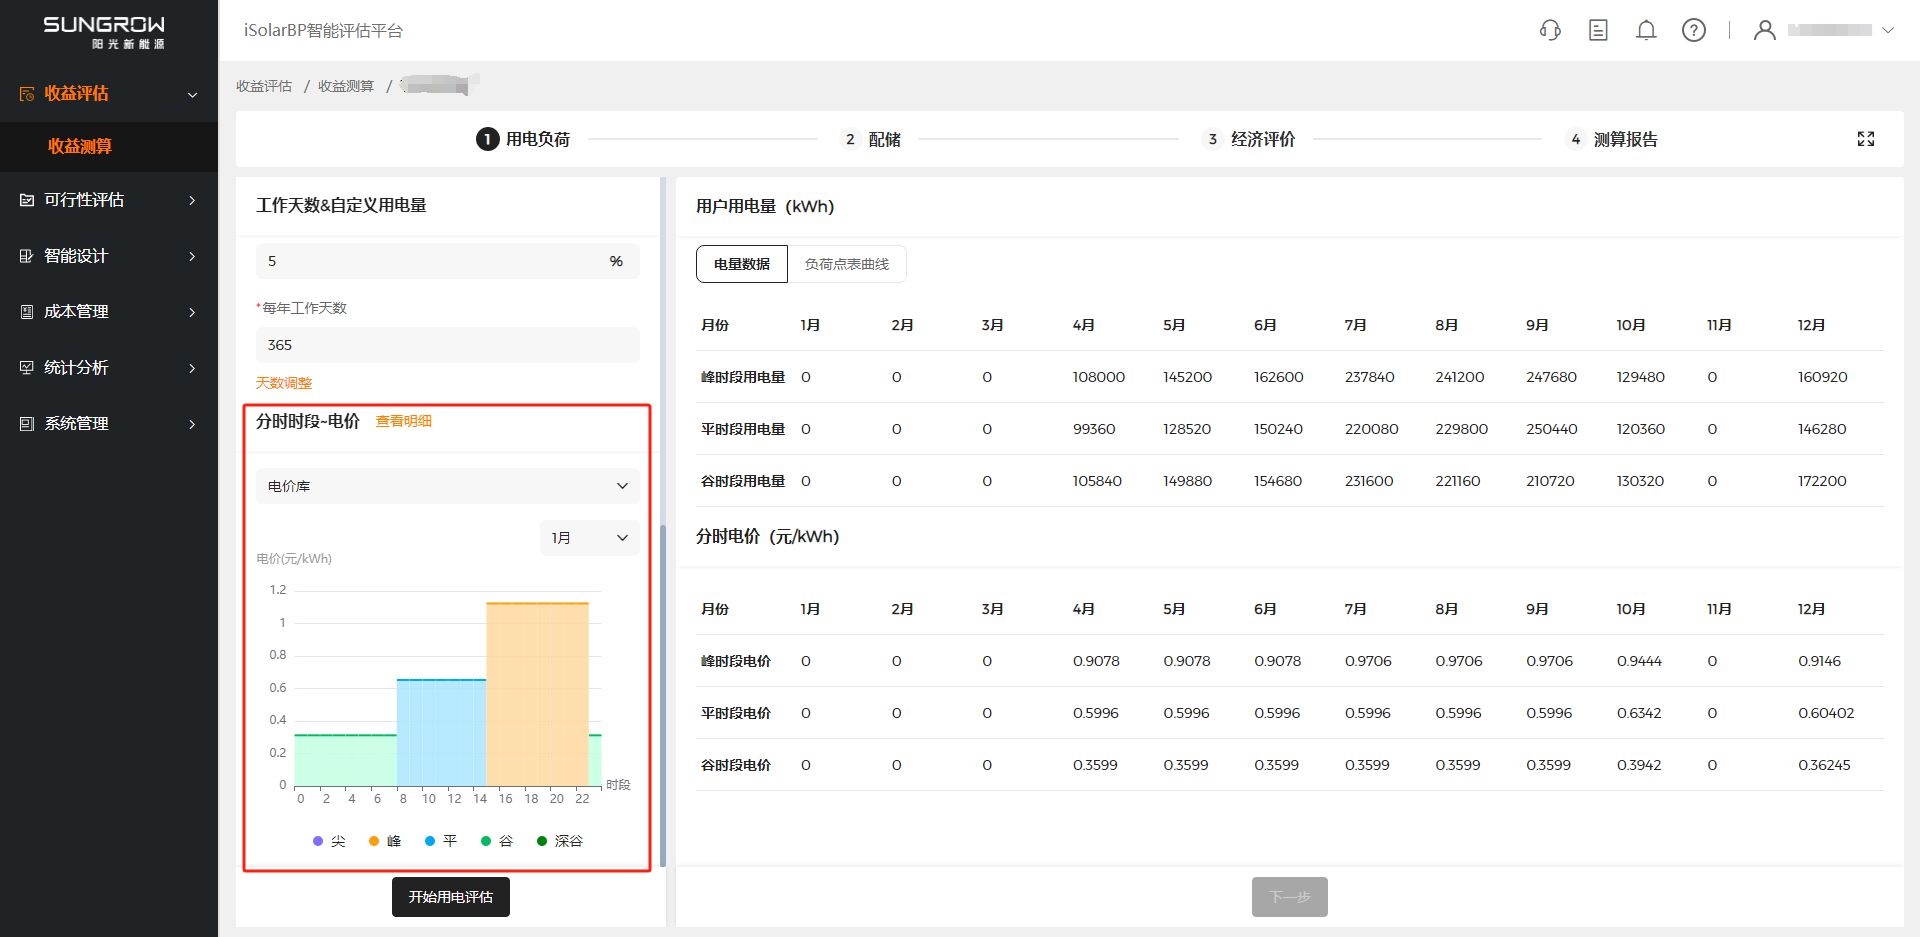Click the 每年工作天数 input field
1920x937 pixels.
pos(447,345)
